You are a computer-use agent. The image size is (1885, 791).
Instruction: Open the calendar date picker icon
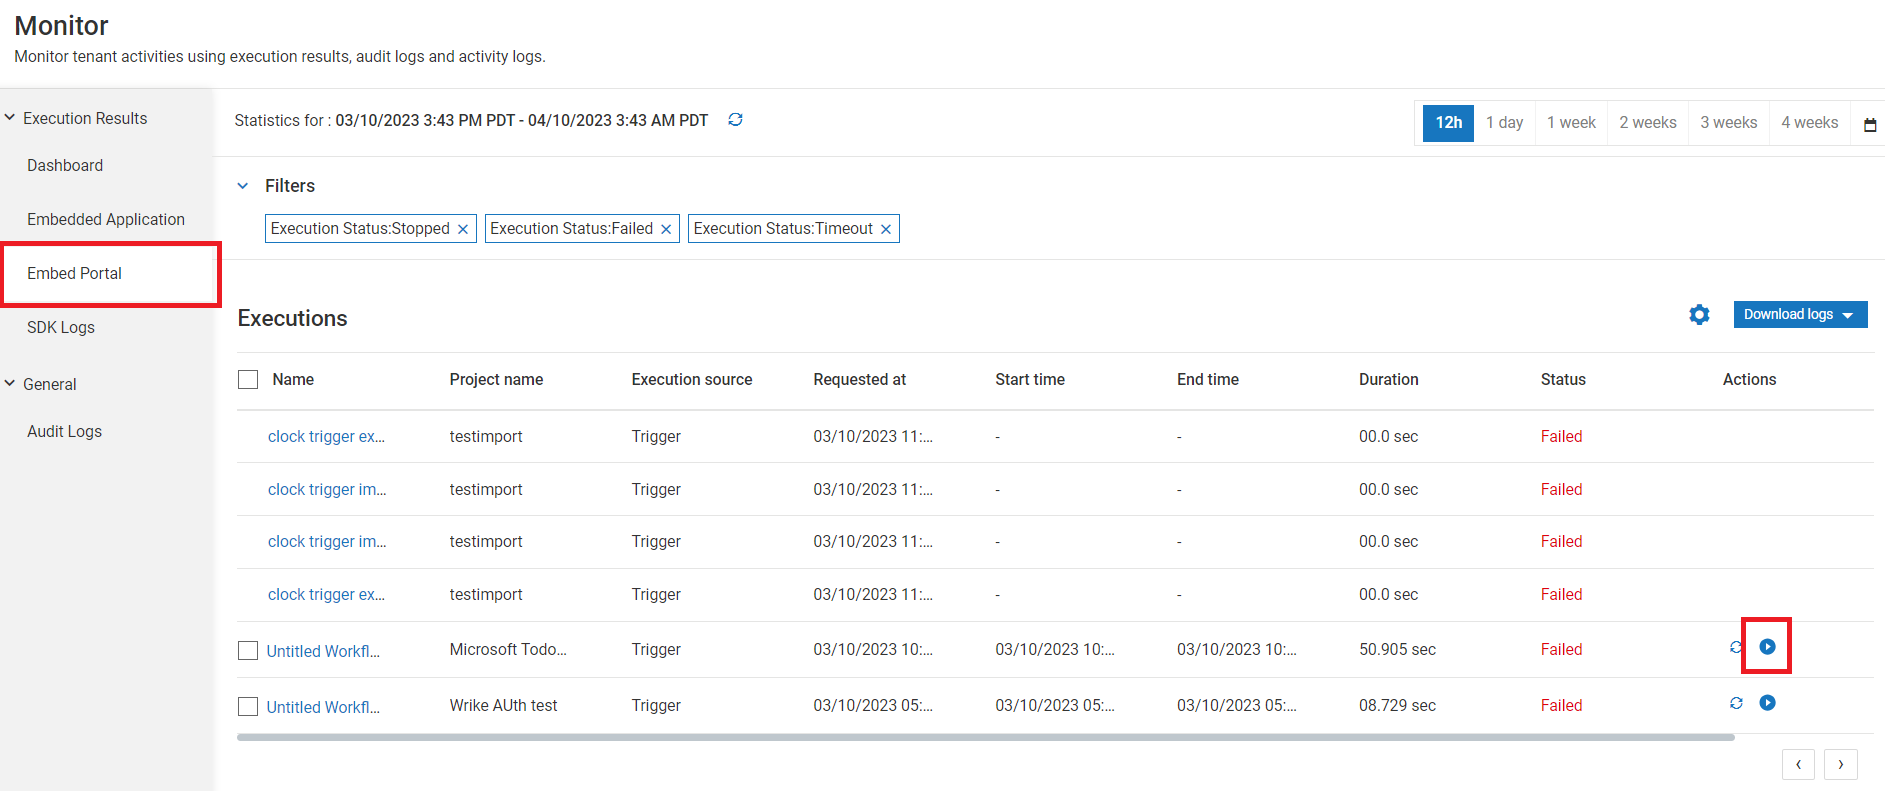(1870, 124)
